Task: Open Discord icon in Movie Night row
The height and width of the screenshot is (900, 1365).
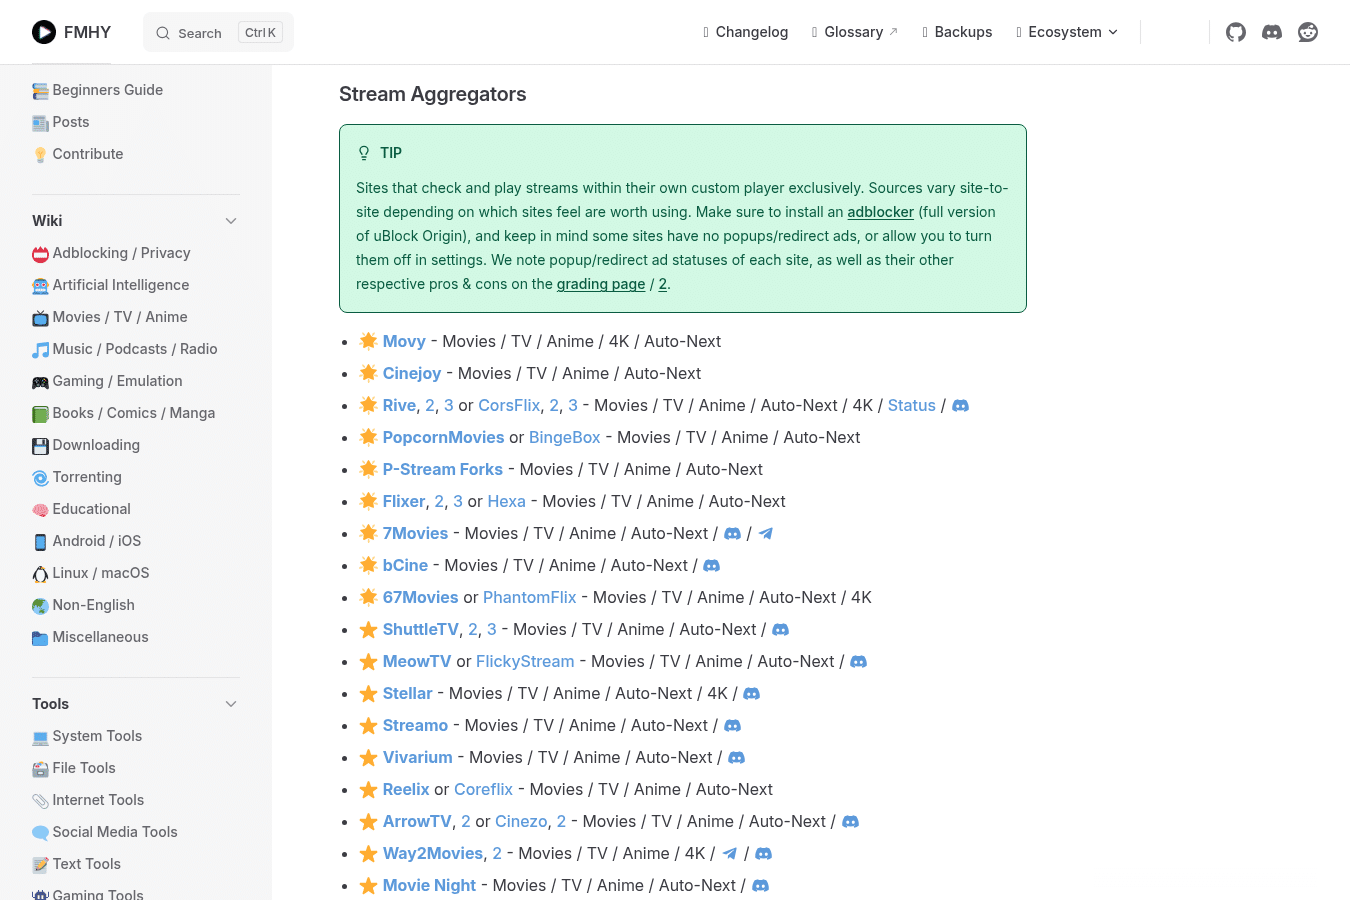Action: tap(761, 886)
